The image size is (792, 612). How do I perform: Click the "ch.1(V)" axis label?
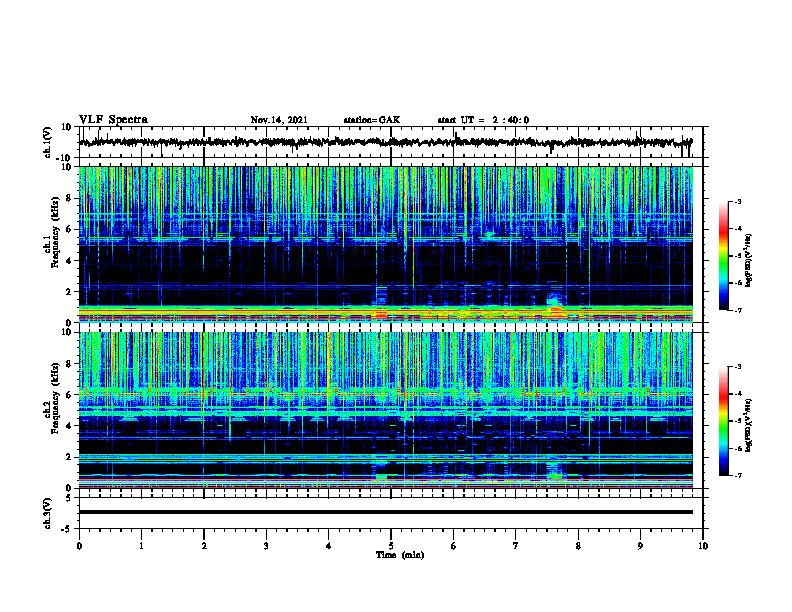point(48,142)
